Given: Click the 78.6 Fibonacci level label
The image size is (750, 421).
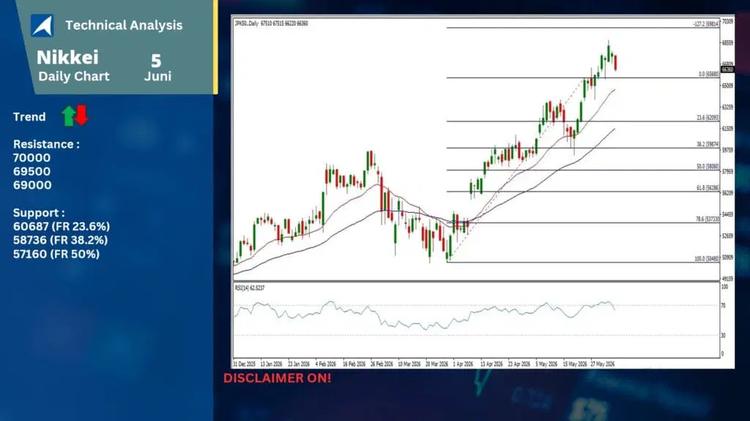Looking at the screenshot, I should point(707,219).
